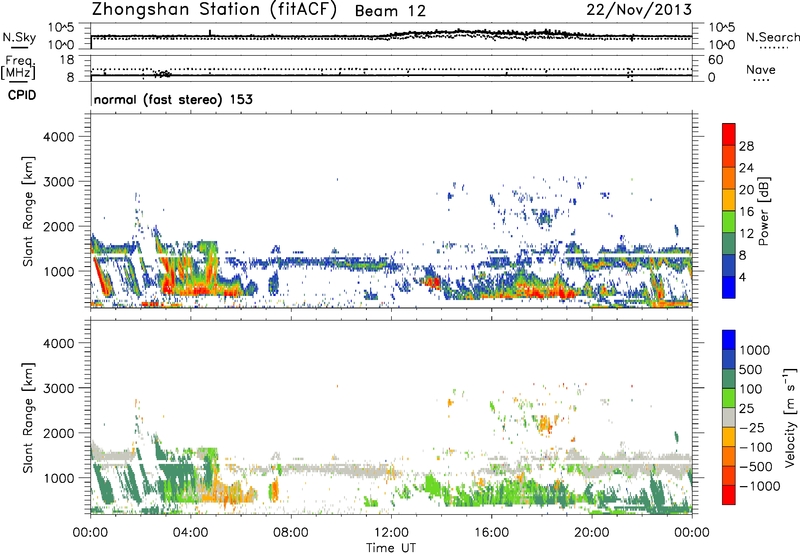
Task: Click the "20" power colorbar tick
Action: point(746,190)
